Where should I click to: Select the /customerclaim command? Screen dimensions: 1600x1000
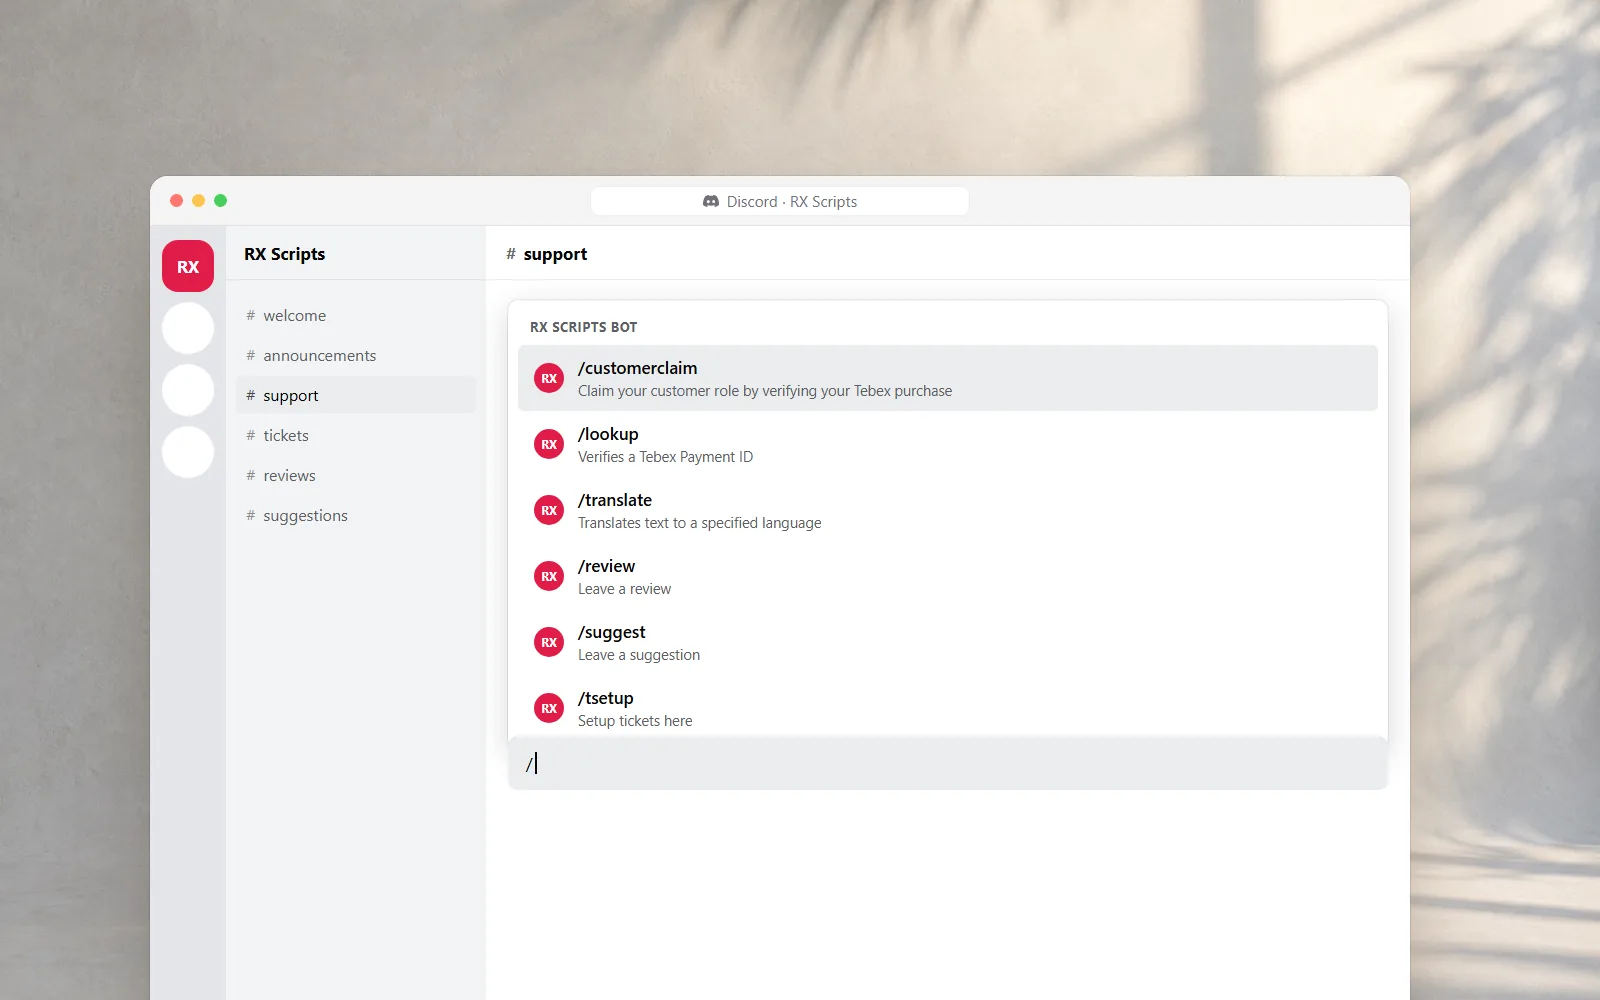[x=948, y=378]
